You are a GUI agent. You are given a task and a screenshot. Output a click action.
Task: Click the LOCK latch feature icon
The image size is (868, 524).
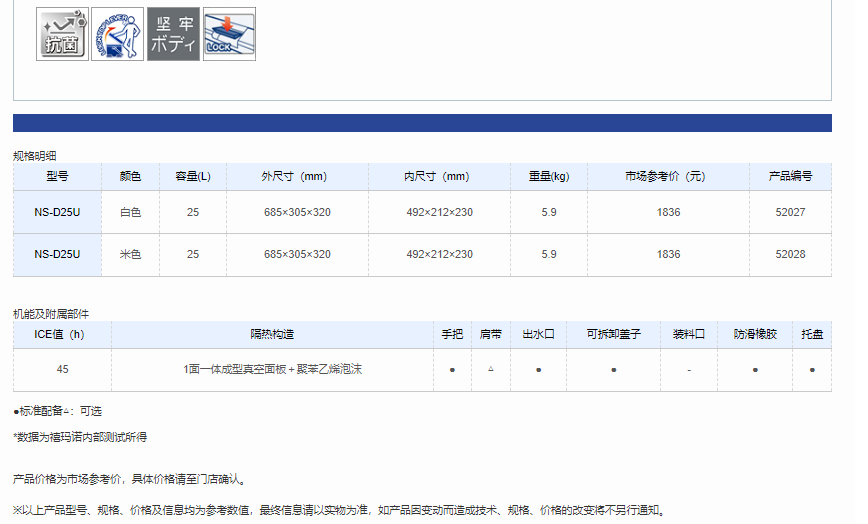click(229, 34)
